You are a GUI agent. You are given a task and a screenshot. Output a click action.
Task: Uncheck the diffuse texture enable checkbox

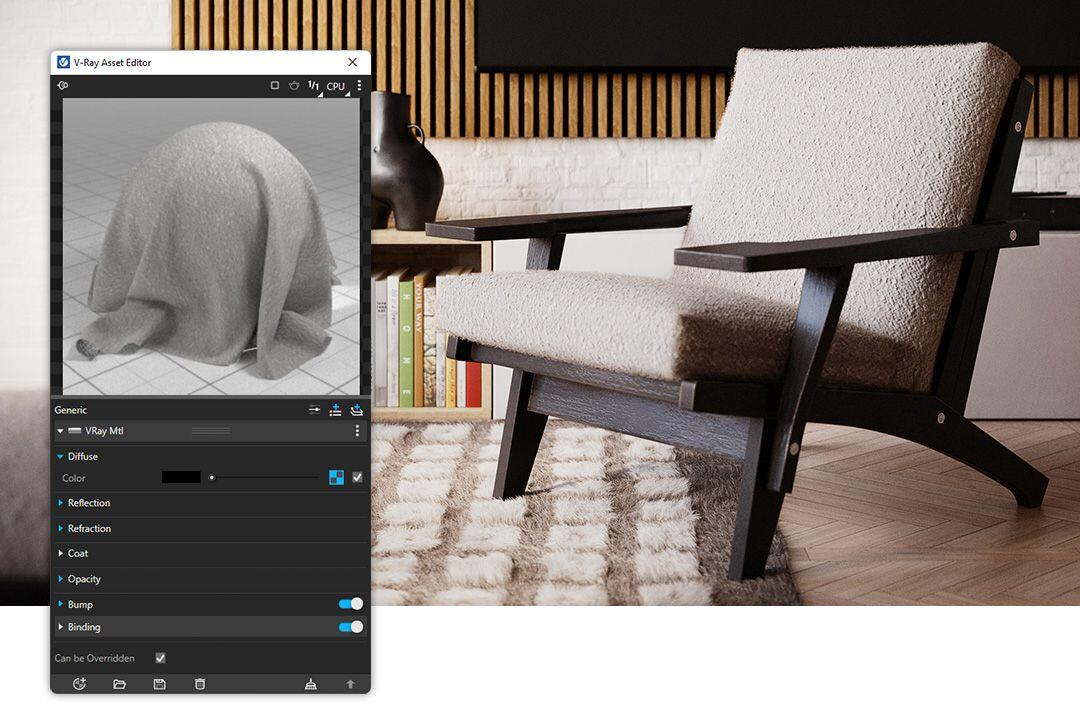[x=357, y=478]
